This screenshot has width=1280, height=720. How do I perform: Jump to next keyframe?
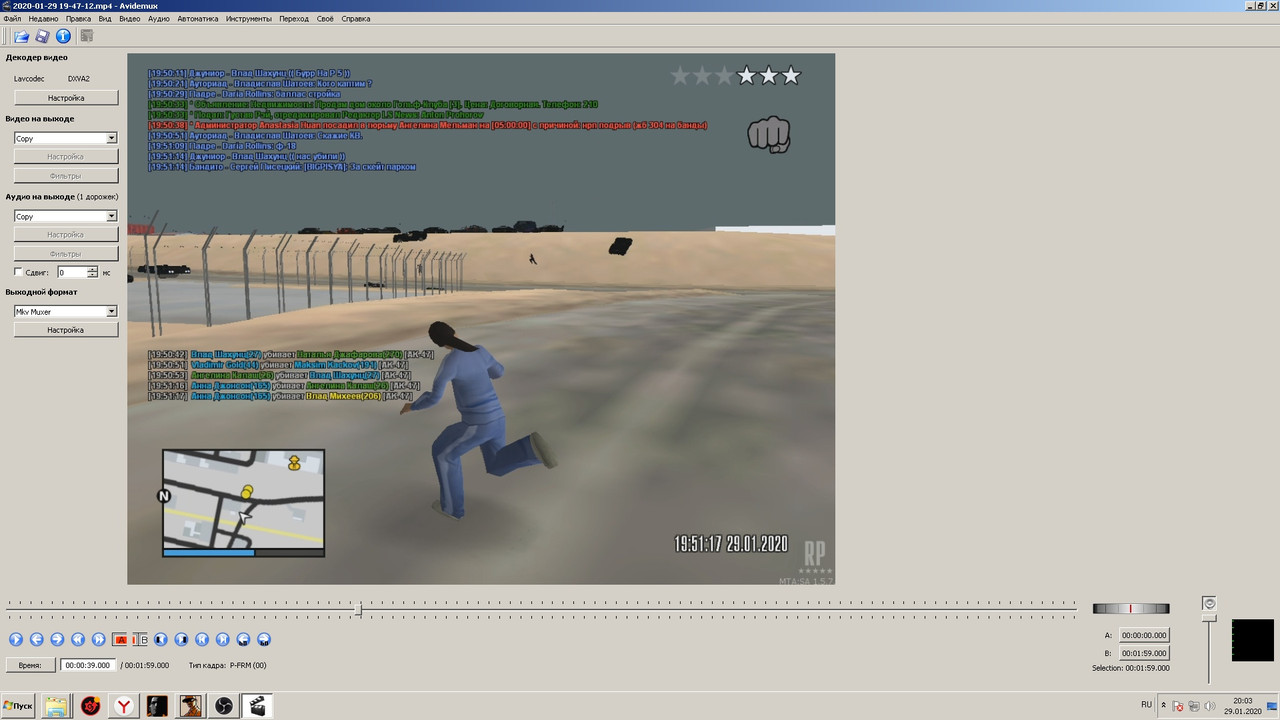click(x=98, y=639)
